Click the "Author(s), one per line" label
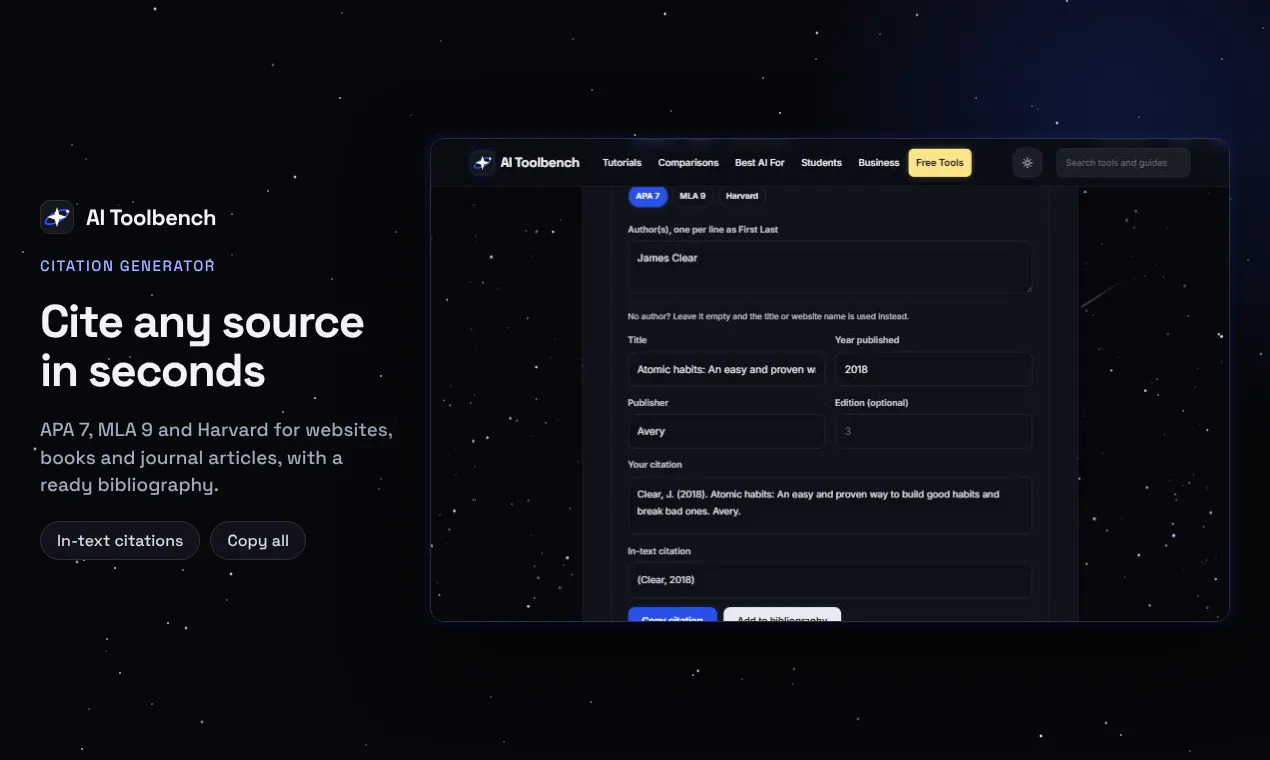Image resolution: width=1270 pixels, height=760 pixels. [x=703, y=229]
